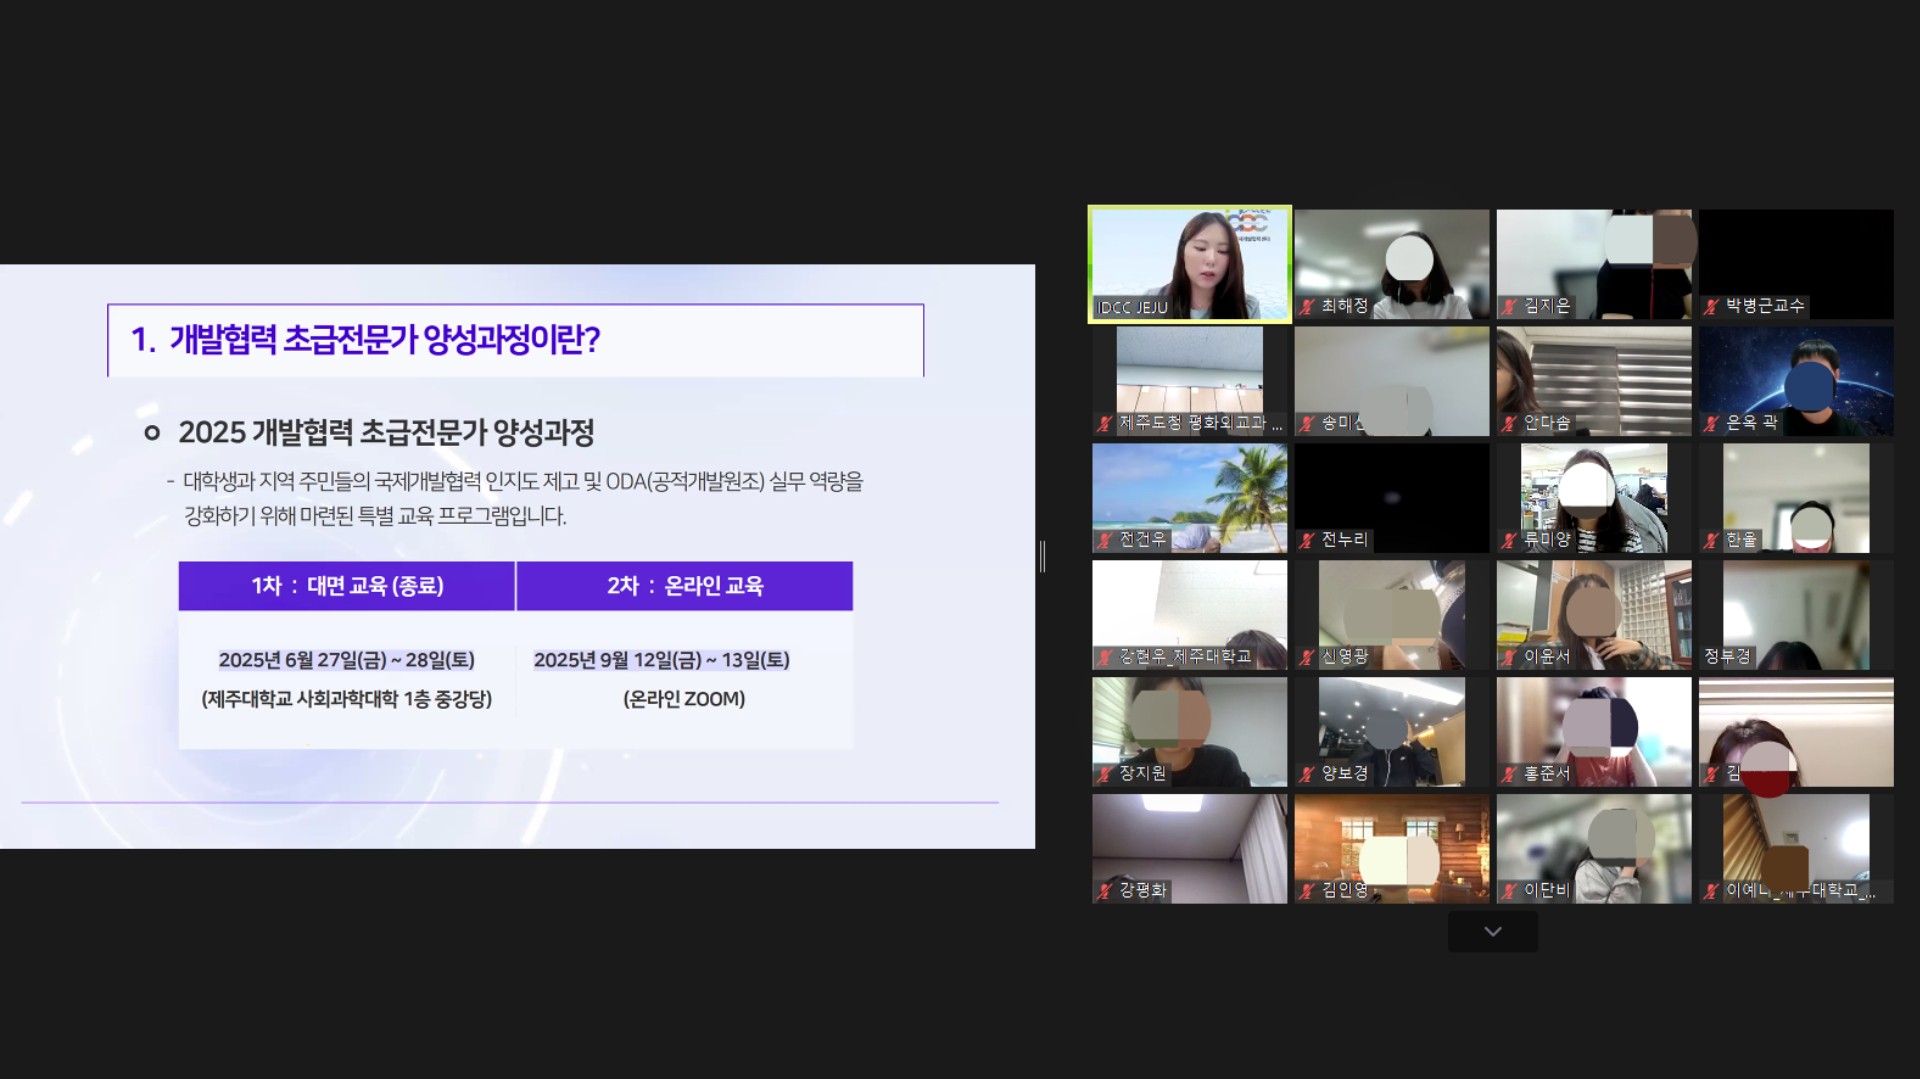
Task: Select 전건우's beach background video tile
Action: click(1189, 497)
